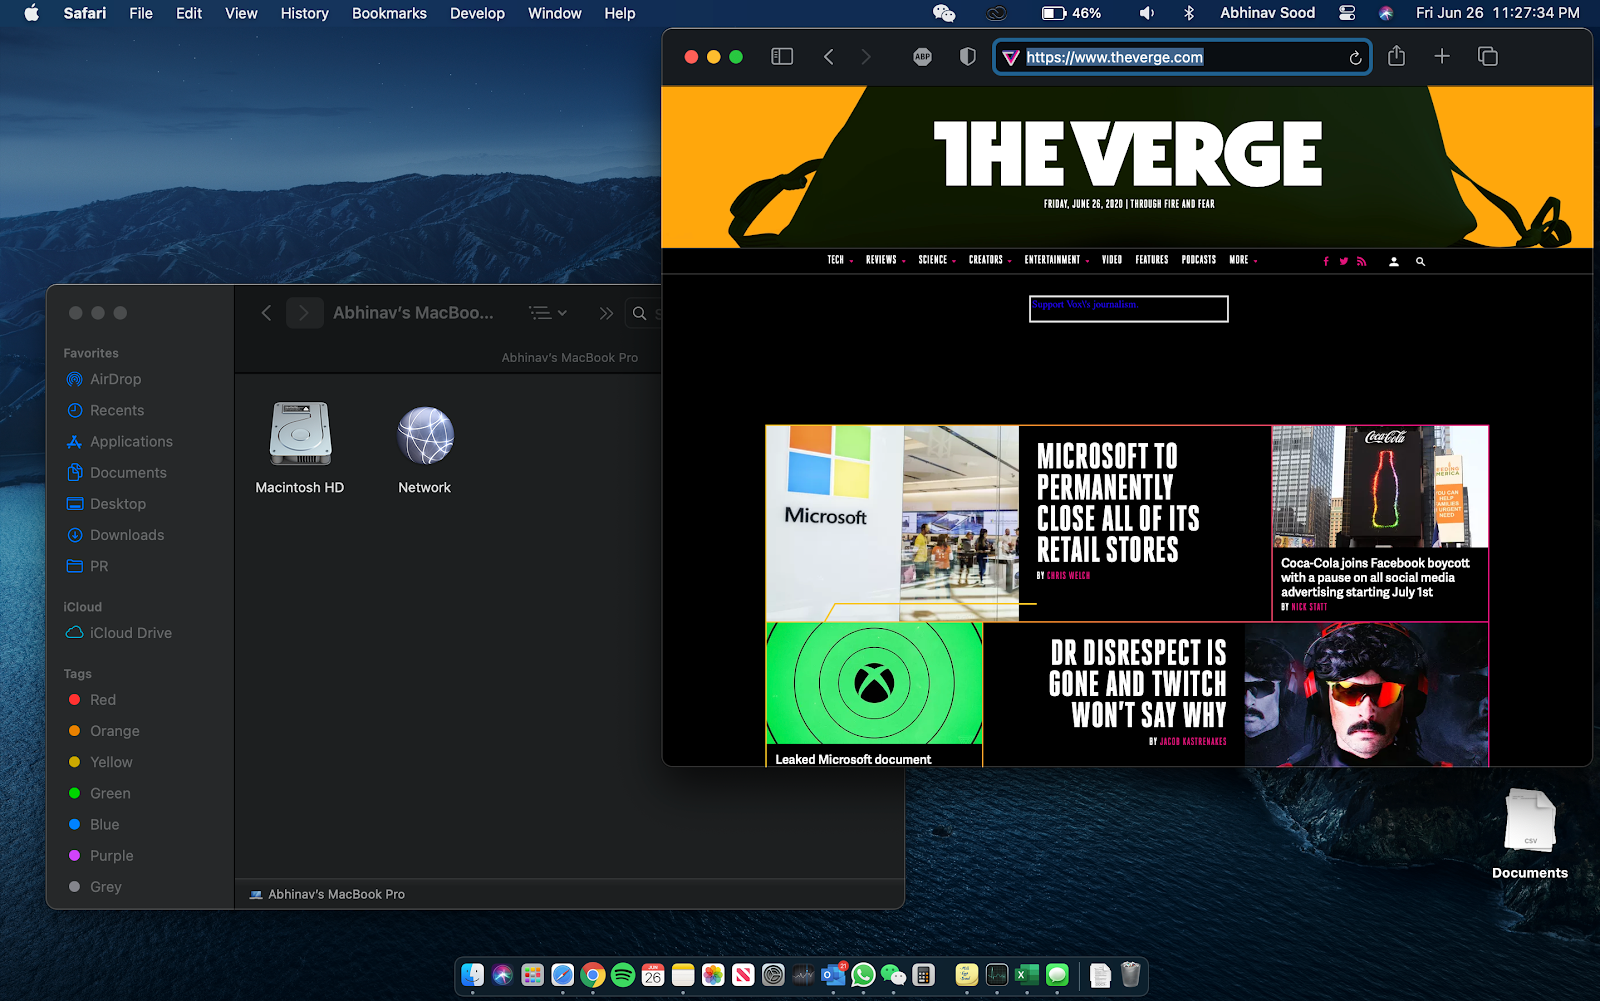This screenshot has width=1600, height=1001.
Task: Open the Video section link
Action: [x=1112, y=260]
